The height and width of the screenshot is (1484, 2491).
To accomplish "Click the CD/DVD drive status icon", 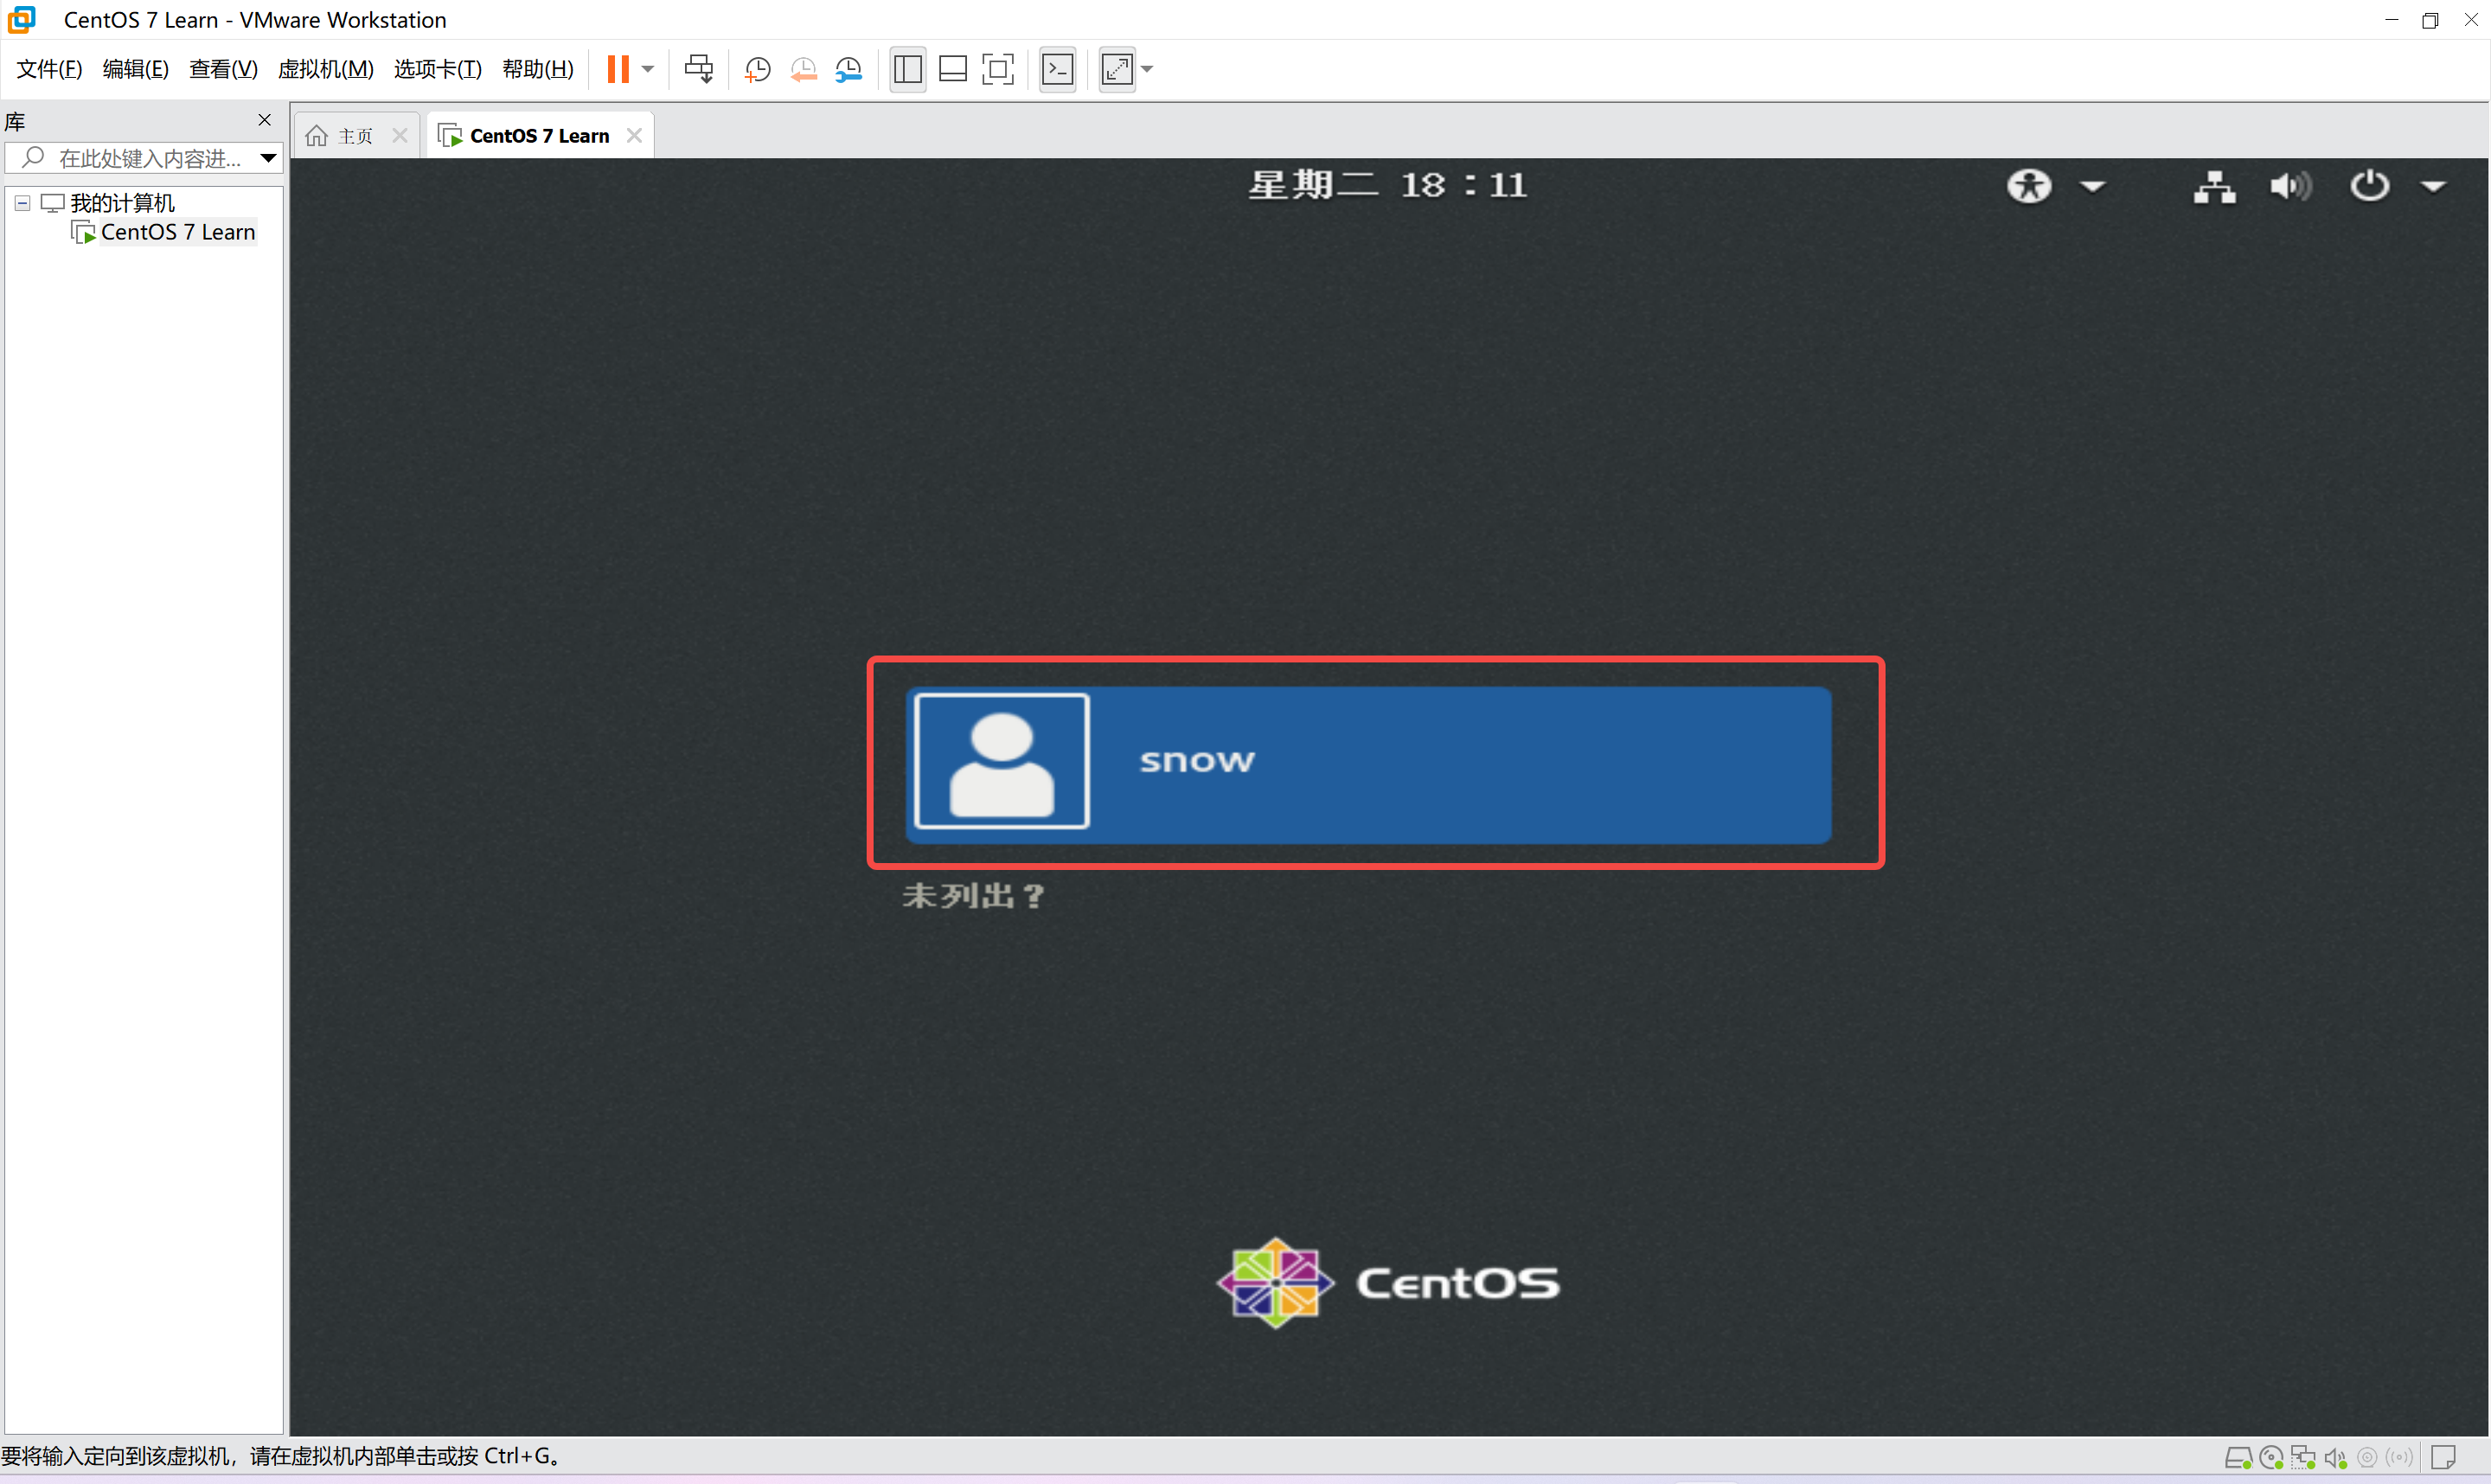I will coord(2271,1459).
